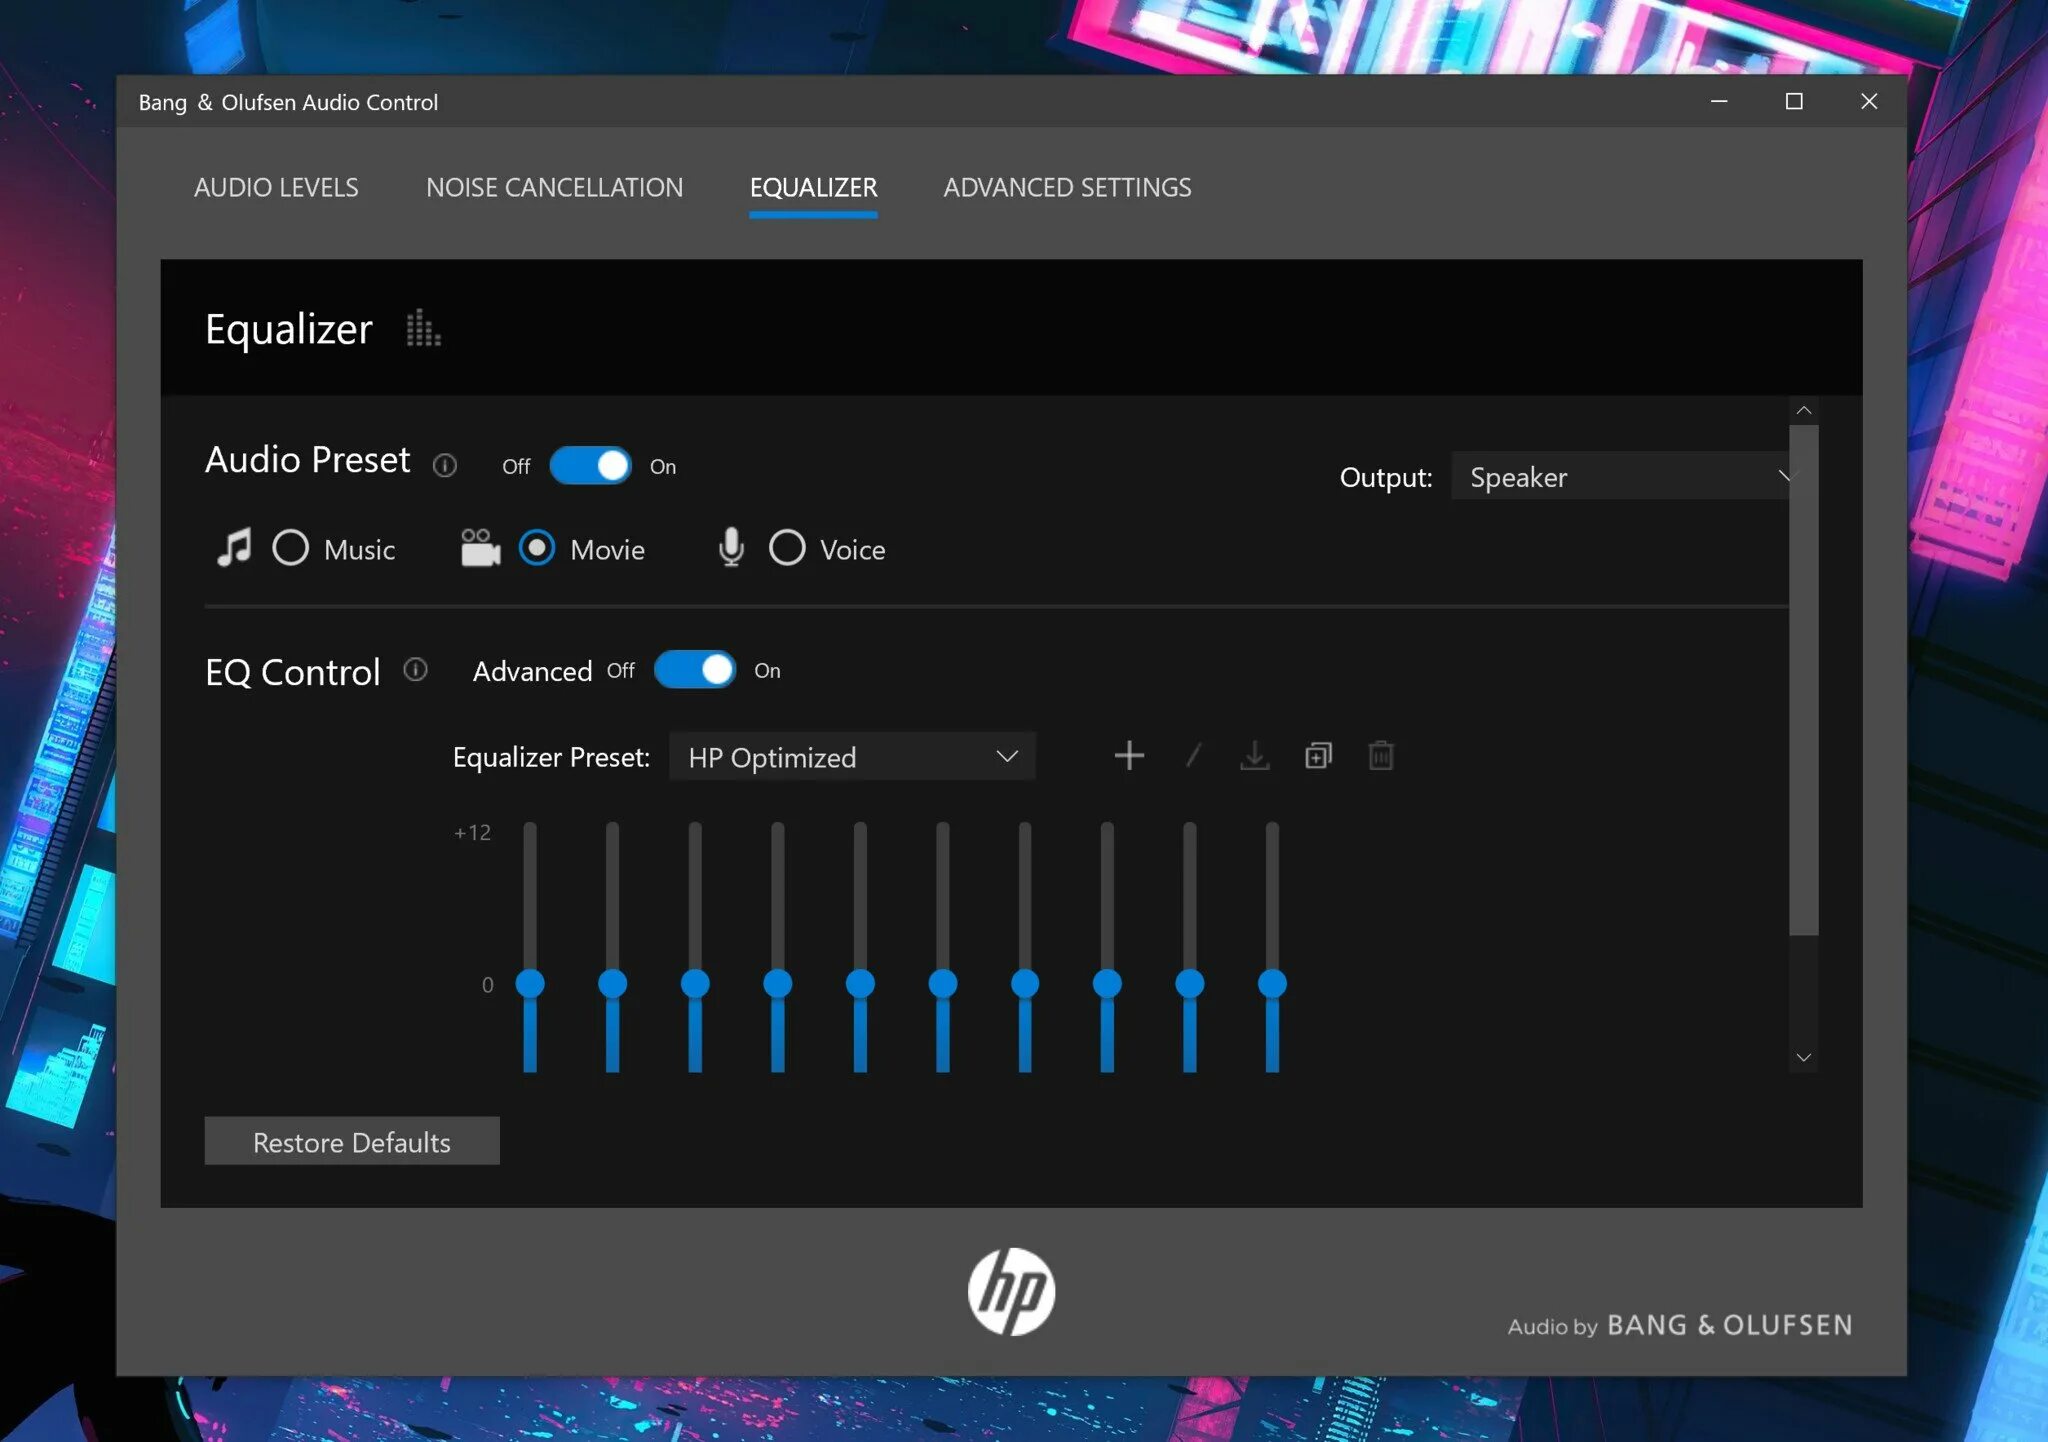Switch to the Noise Cancellation tab
The image size is (2048, 1442).
point(555,187)
